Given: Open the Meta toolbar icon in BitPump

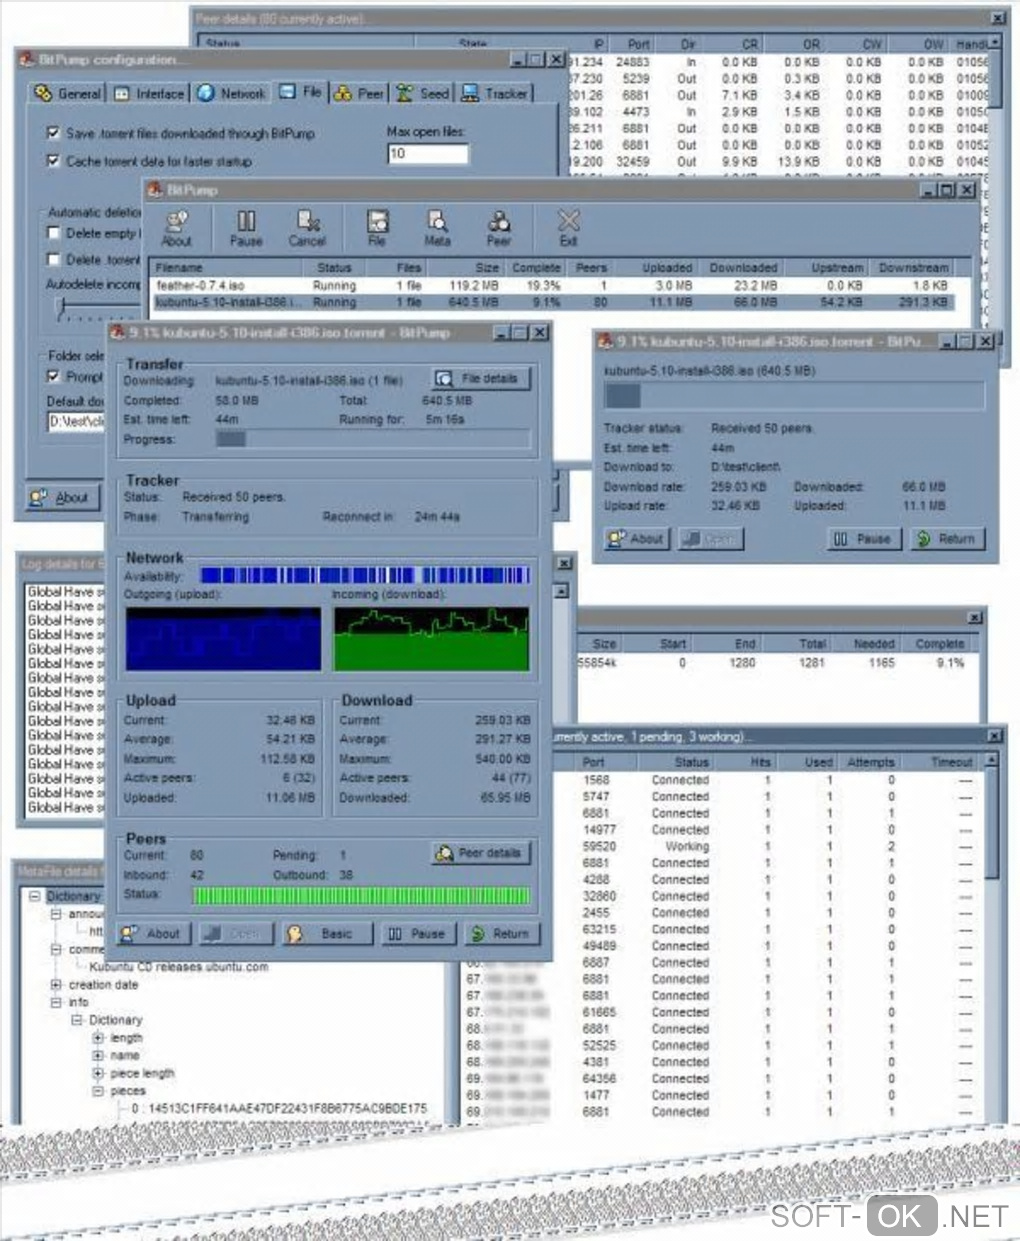Looking at the screenshot, I should 437,228.
